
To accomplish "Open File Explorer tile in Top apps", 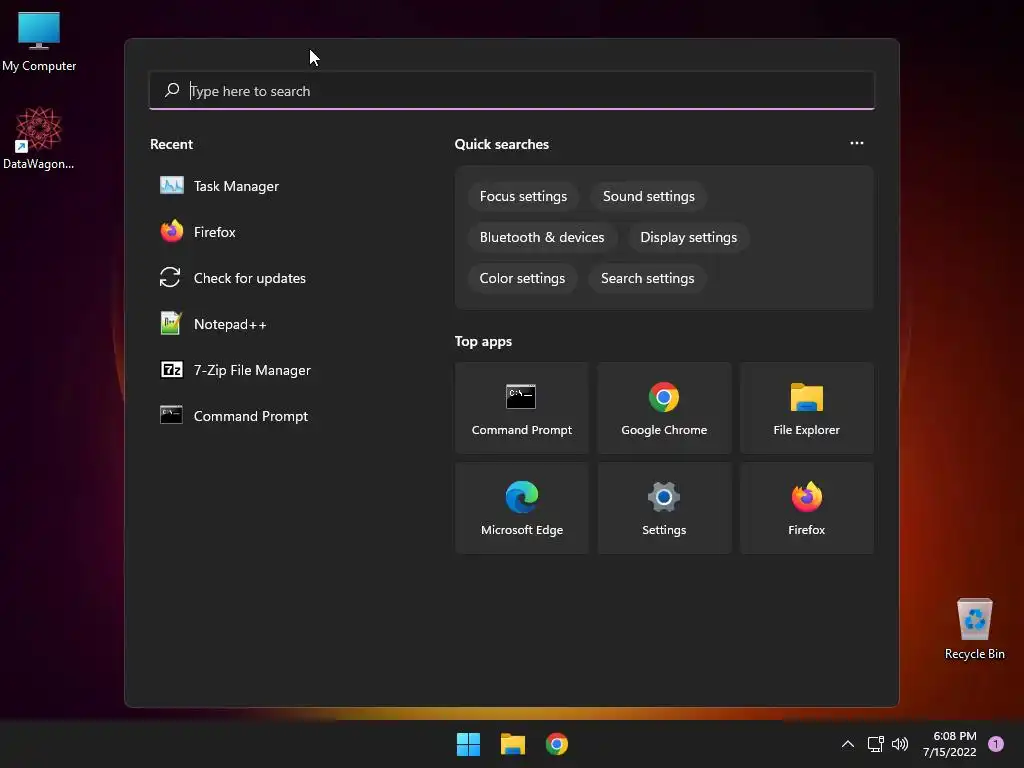I will tap(807, 408).
